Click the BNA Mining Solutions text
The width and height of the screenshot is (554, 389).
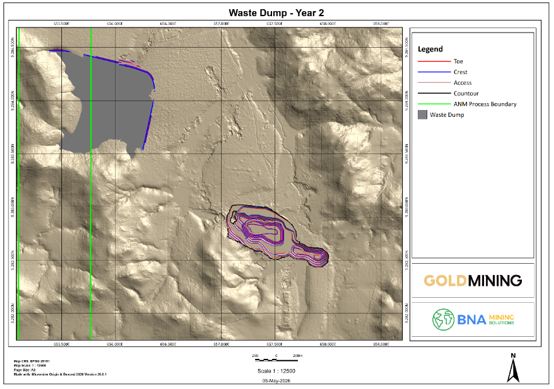486,319
